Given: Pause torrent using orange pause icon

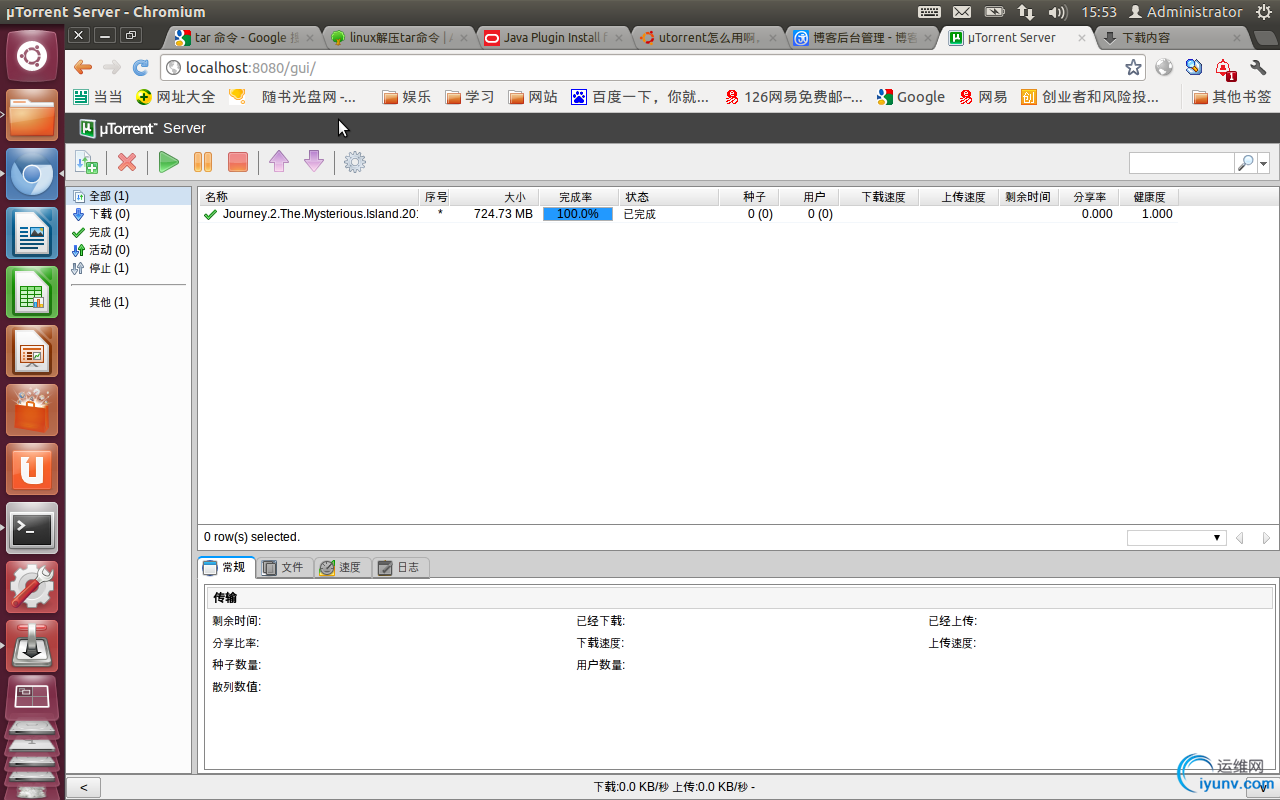Looking at the screenshot, I should (203, 162).
